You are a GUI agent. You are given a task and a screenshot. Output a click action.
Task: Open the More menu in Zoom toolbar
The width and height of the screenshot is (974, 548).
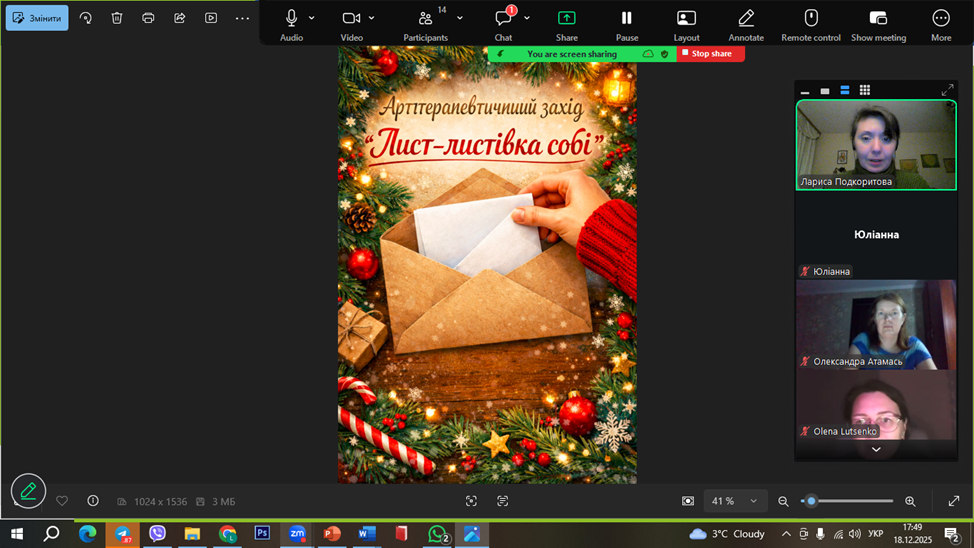[940, 19]
